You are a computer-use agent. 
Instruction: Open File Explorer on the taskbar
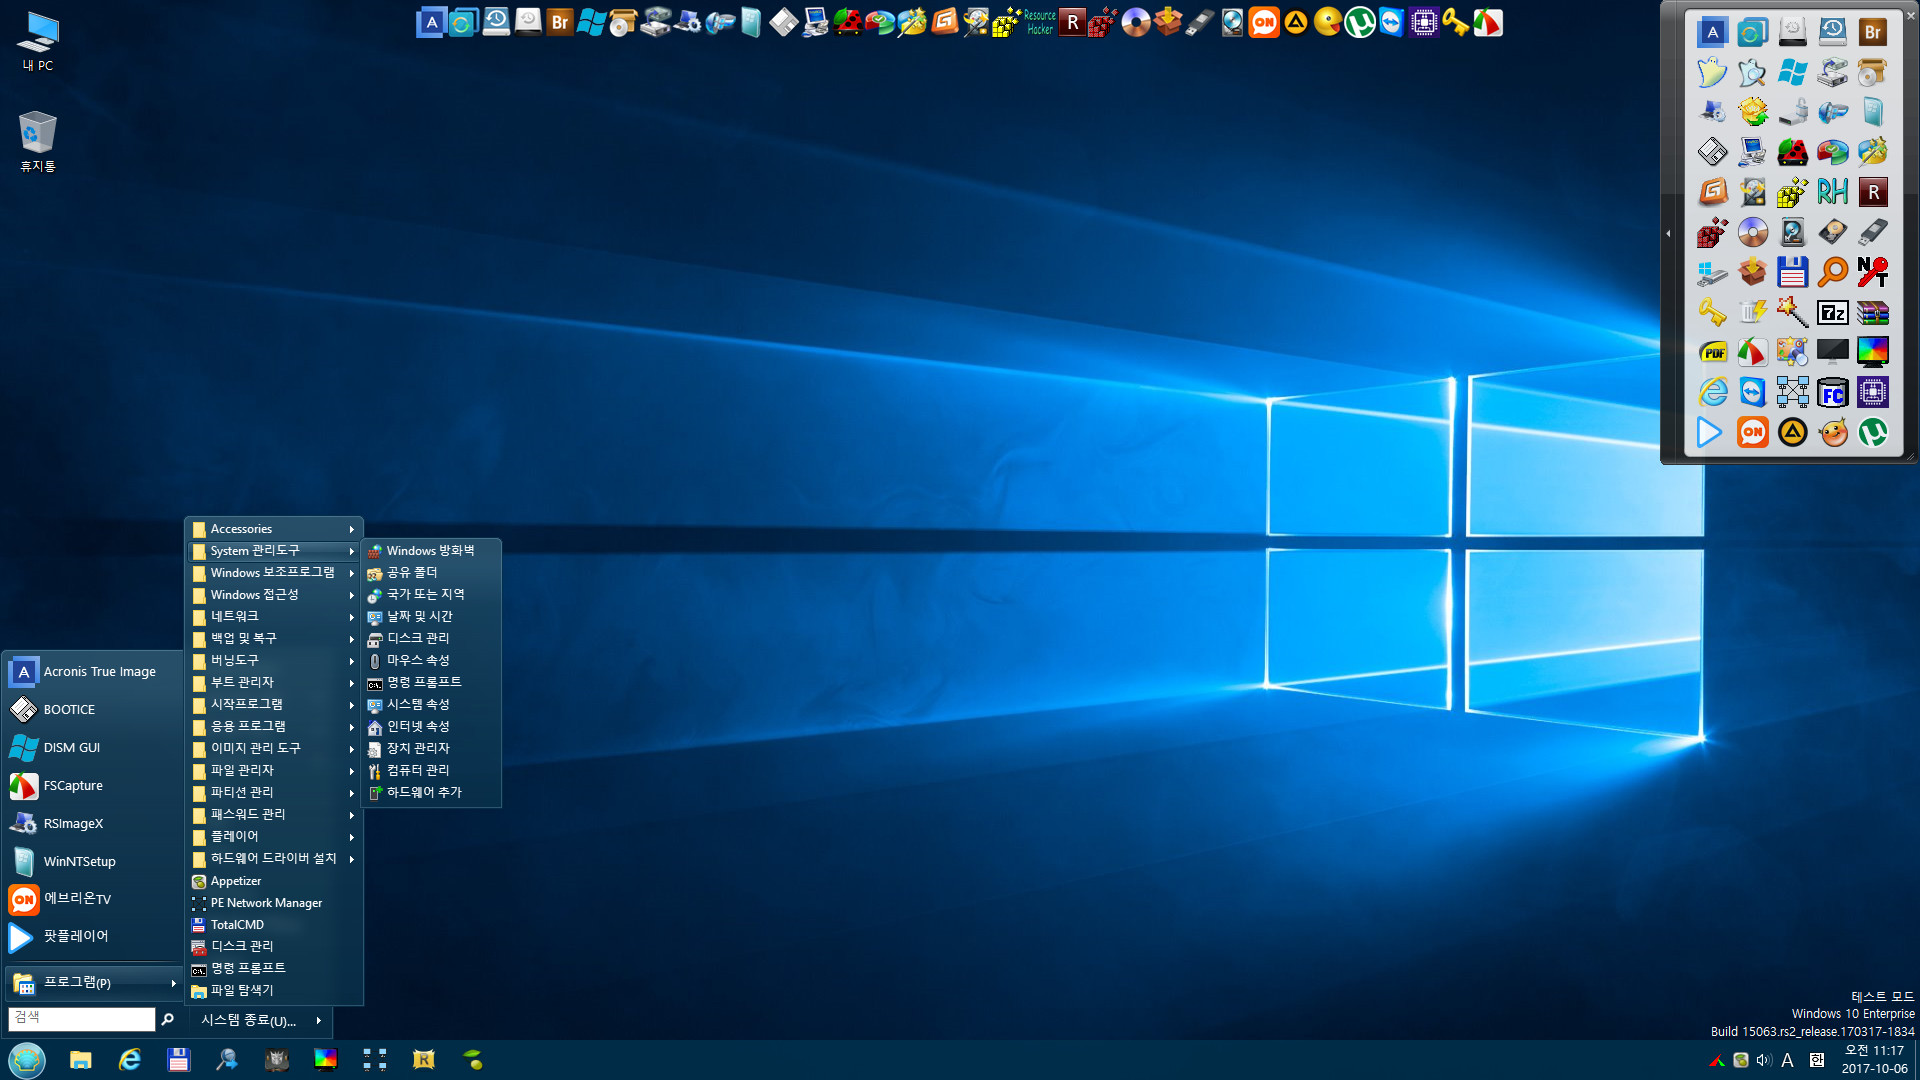[81, 1060]
